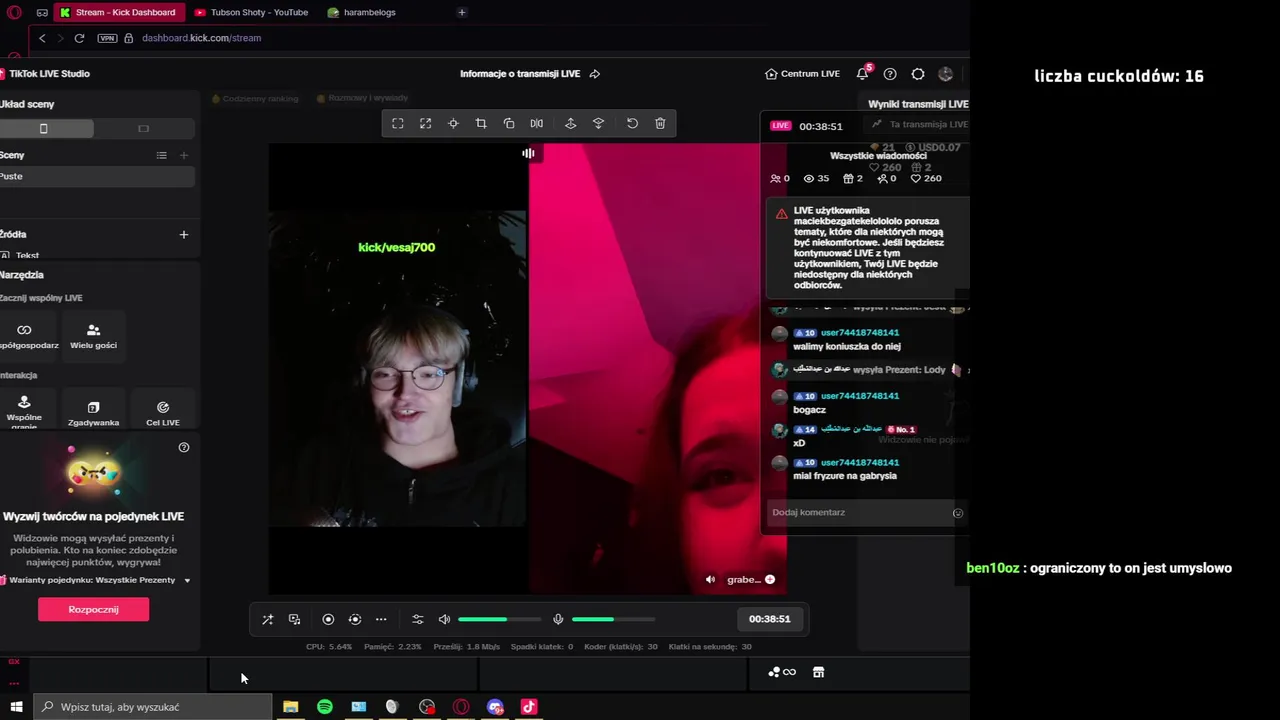Click the media/music overlay icon in the bottom bar
Screen dimensions: 1280x720
pos(294,619)
